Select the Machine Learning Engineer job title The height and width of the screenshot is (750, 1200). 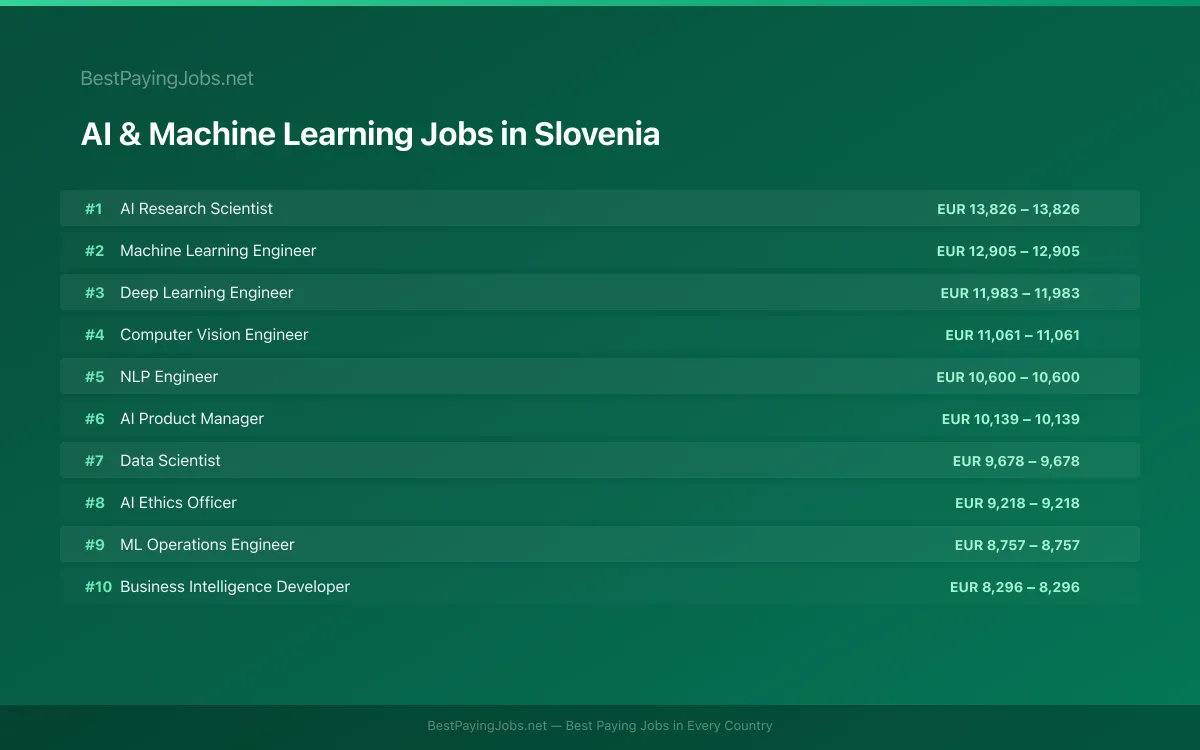click(218, 250)
